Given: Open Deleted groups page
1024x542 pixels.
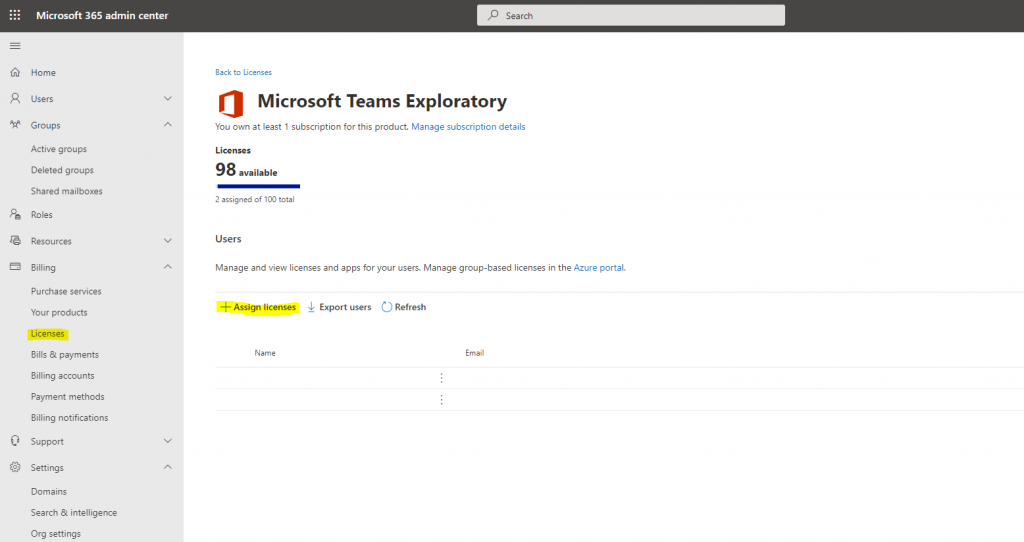Looking at the screenshot, I should pyautogui.click(x=62, y=170).
